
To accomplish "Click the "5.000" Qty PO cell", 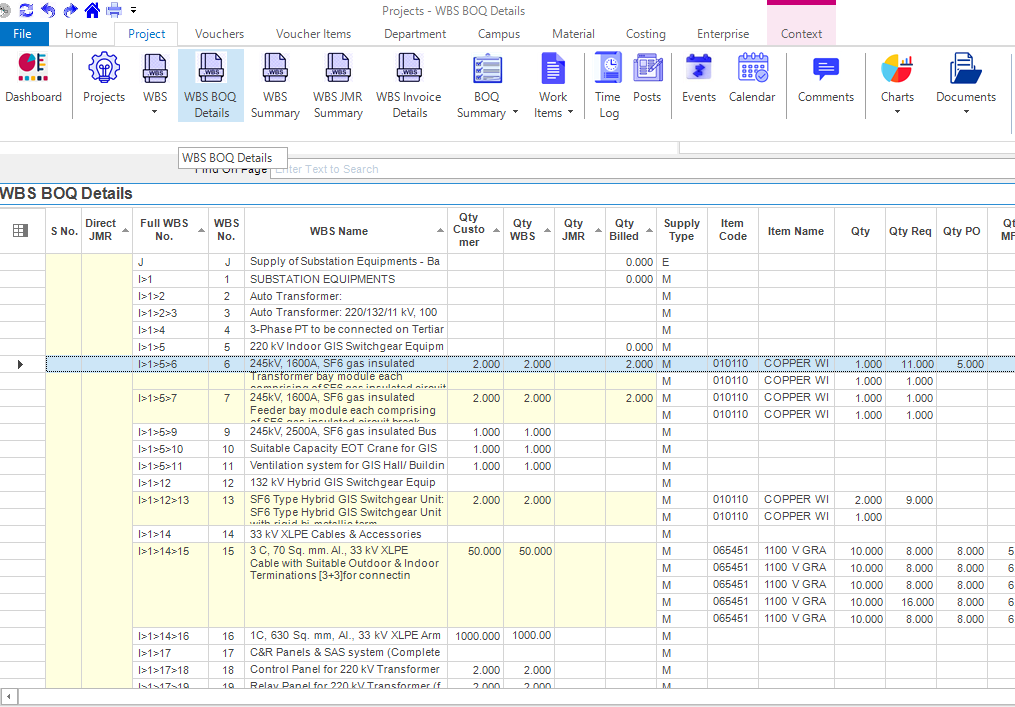I will 961,364.
